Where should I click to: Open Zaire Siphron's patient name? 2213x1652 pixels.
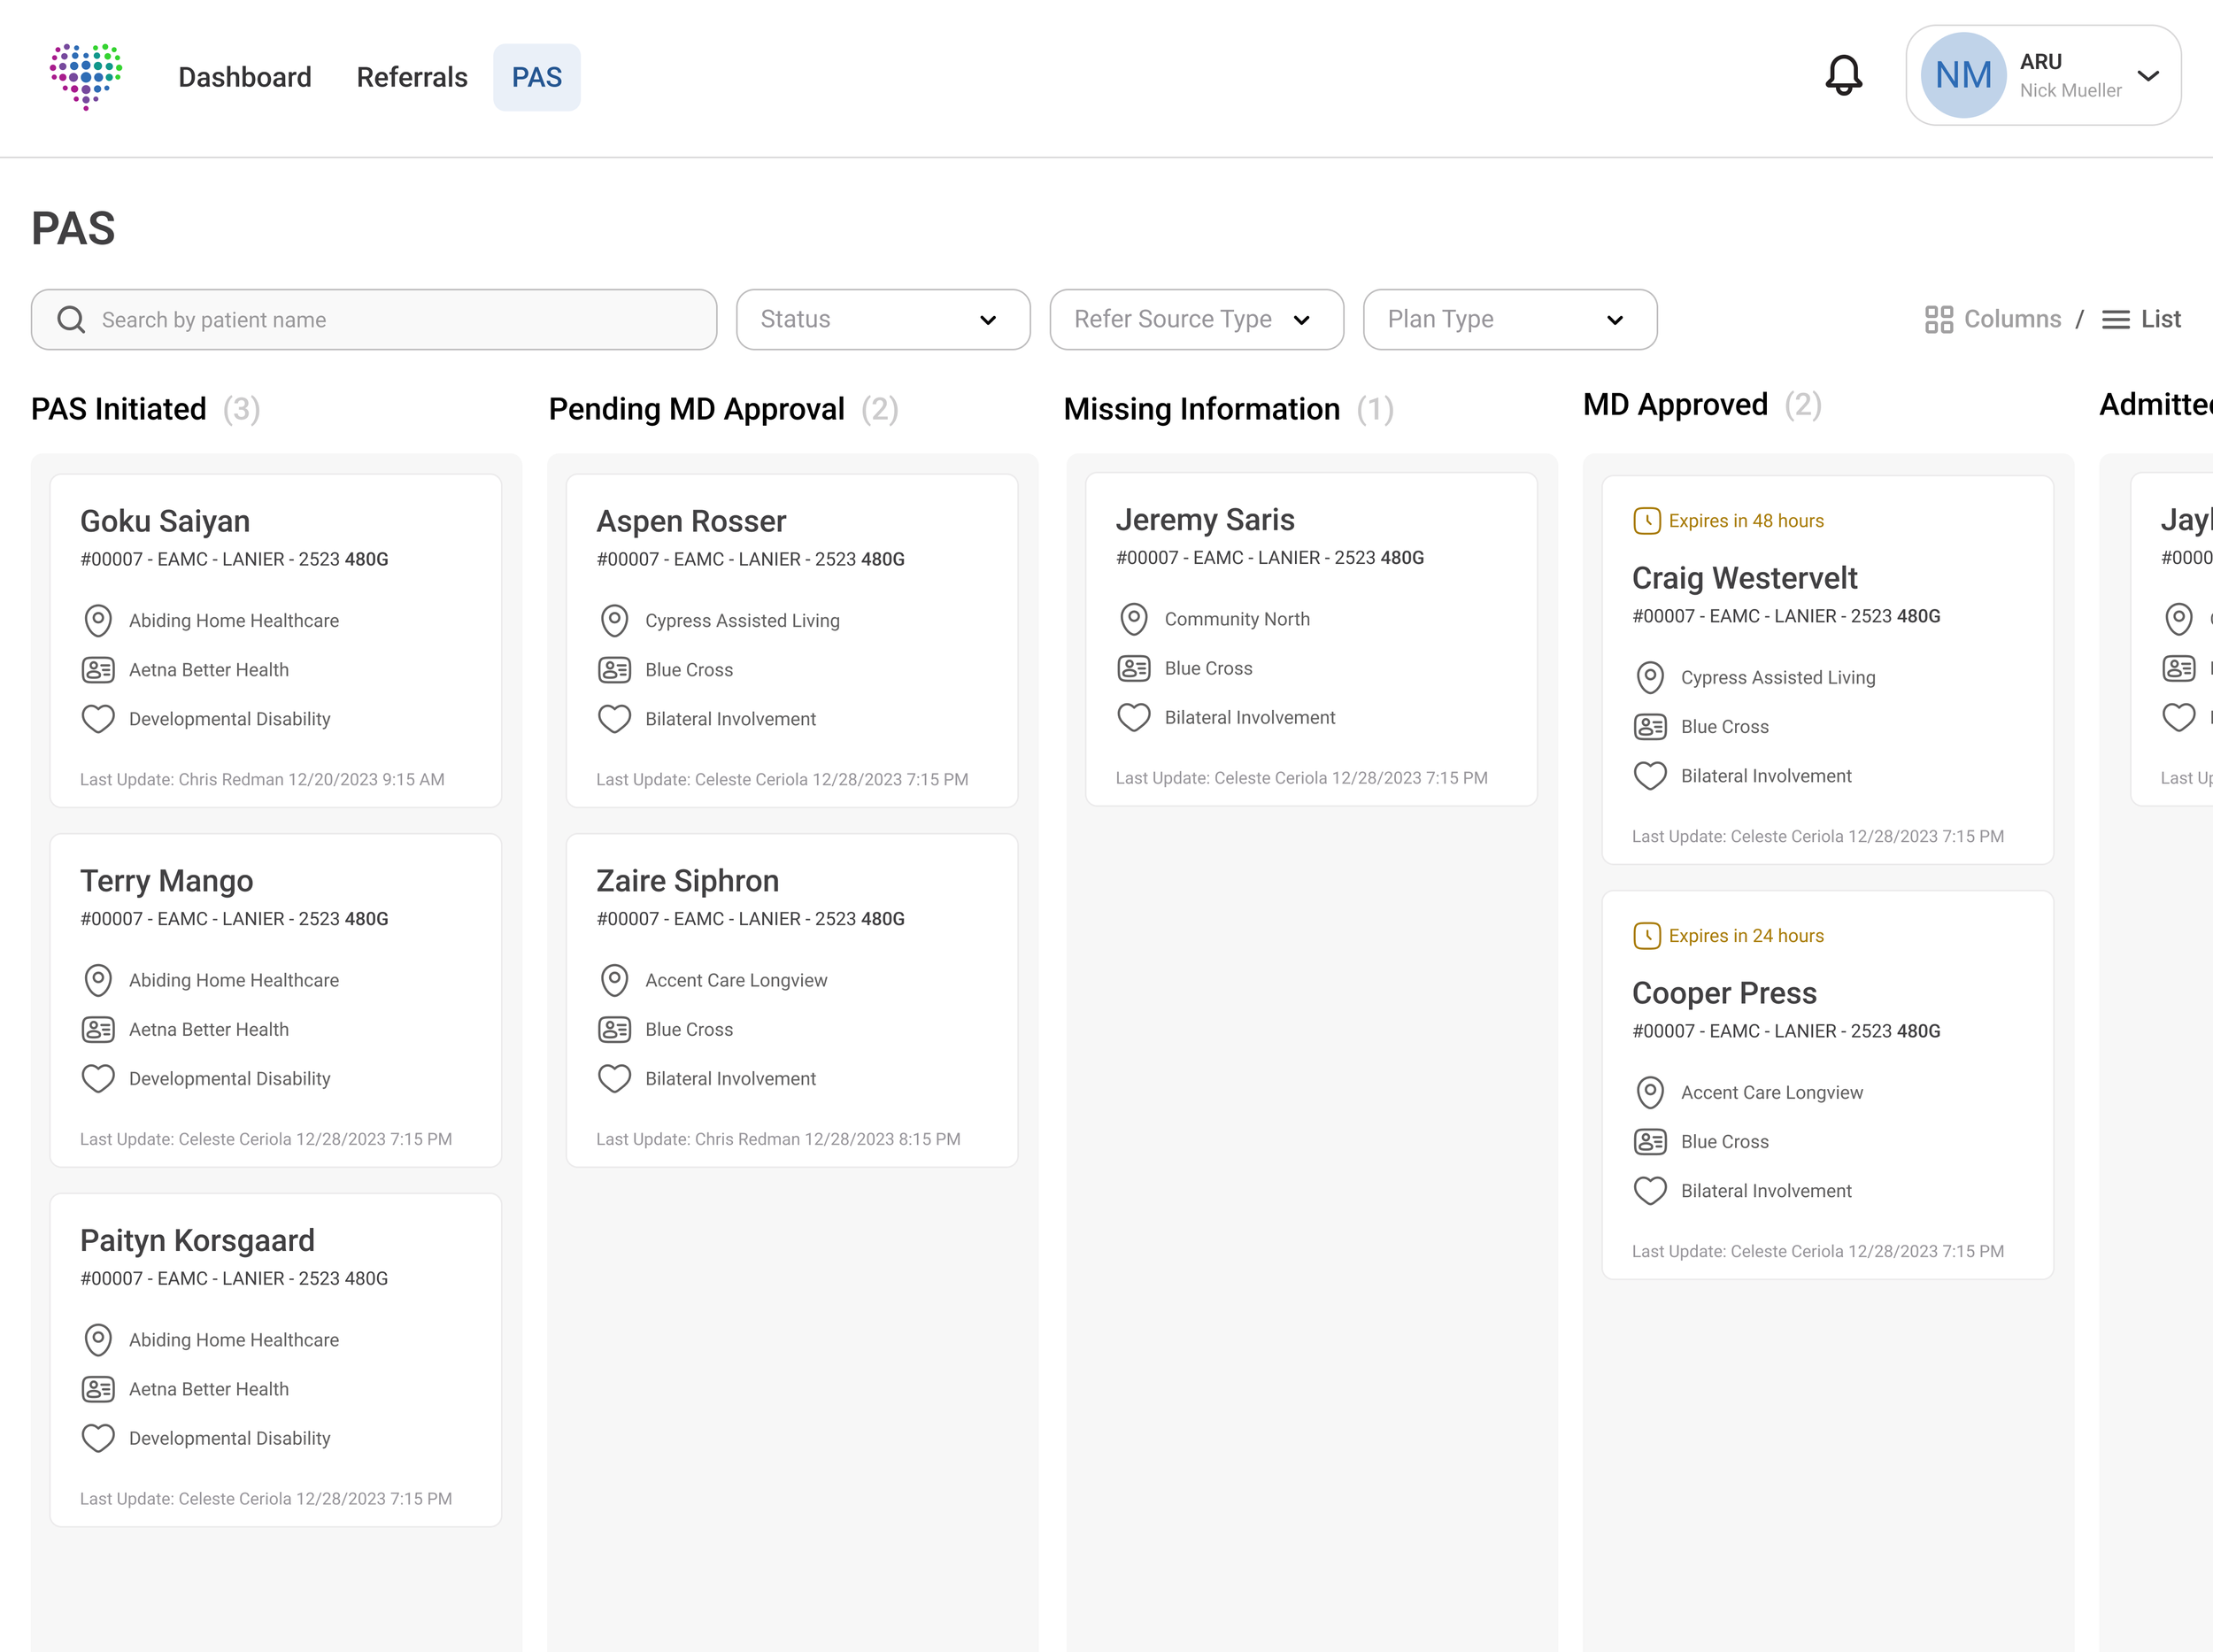click(687, 881)
